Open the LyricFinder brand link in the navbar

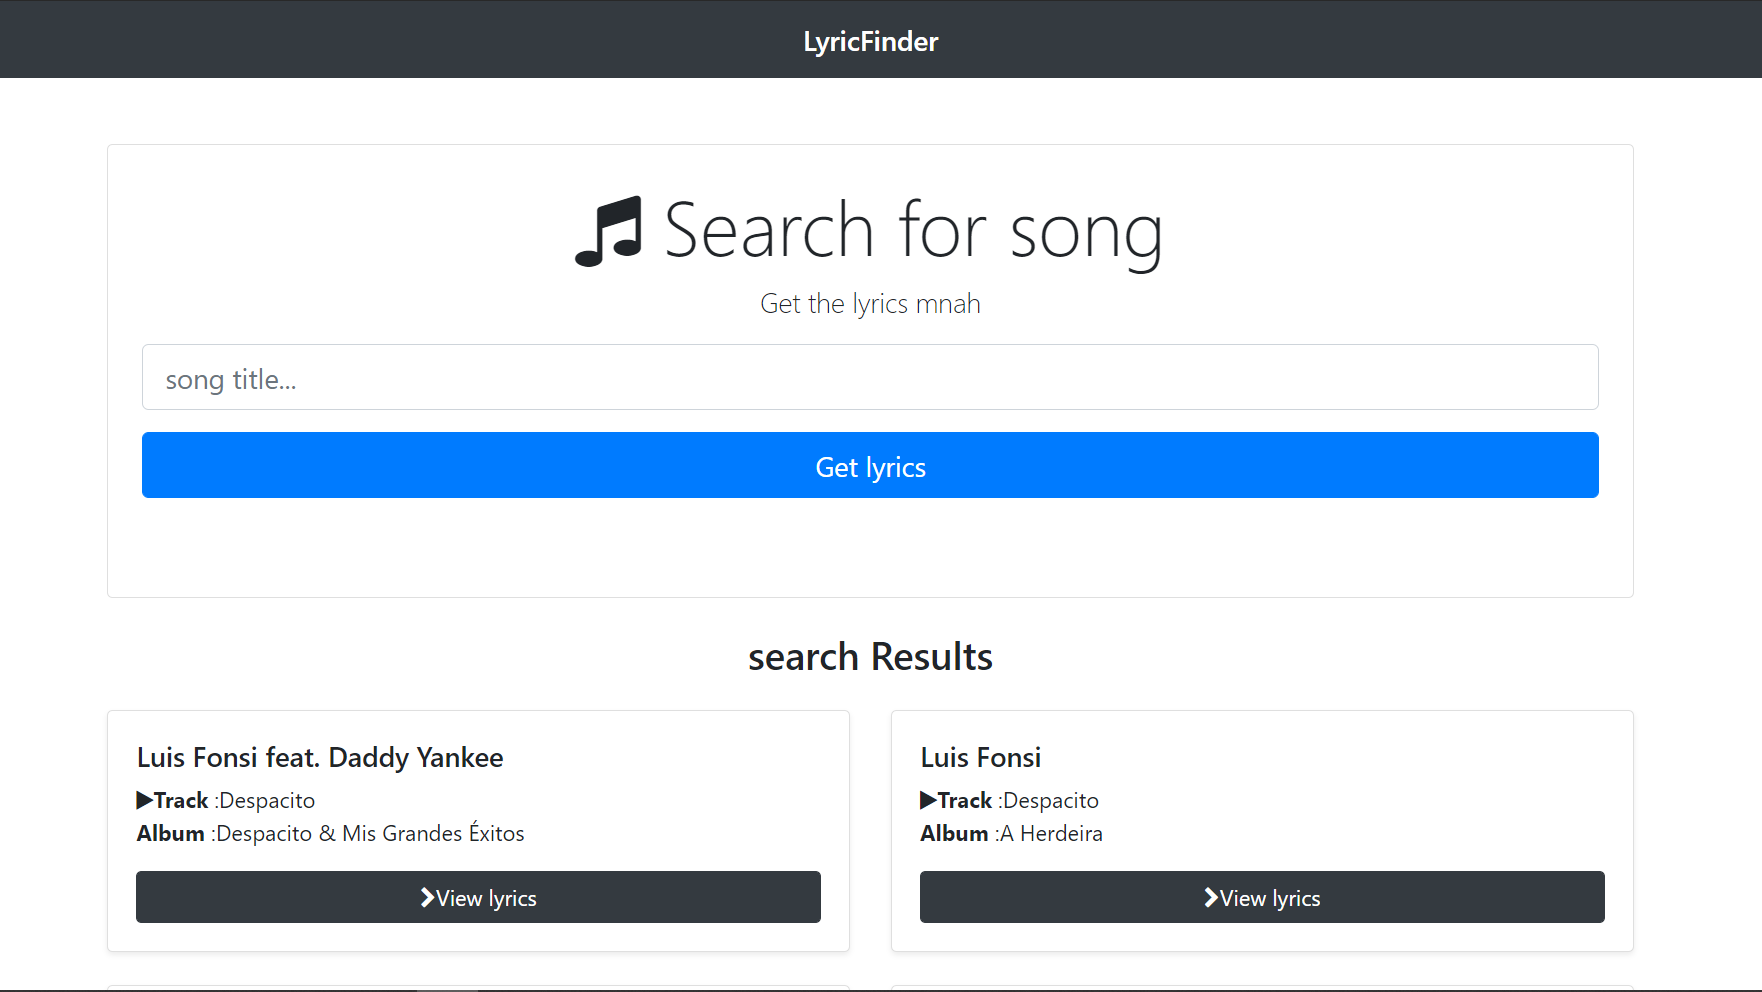point(870,41)
